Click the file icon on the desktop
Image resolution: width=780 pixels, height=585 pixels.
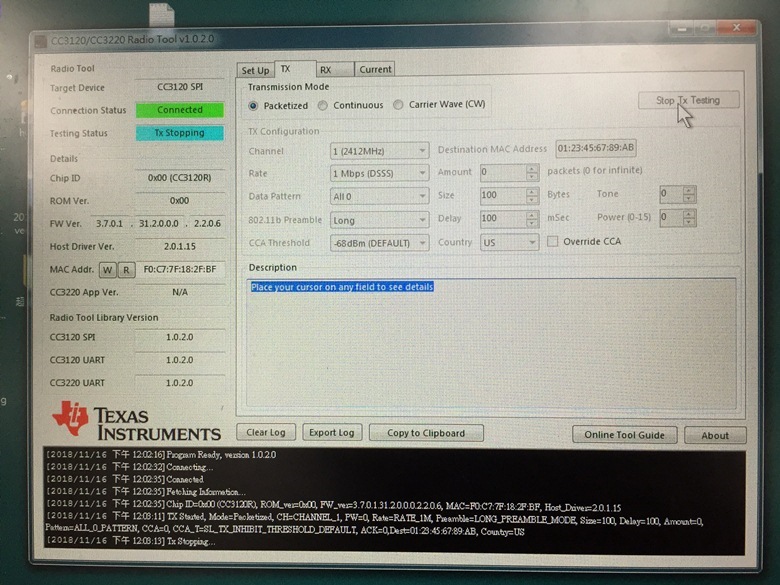[x=162, y=14]
